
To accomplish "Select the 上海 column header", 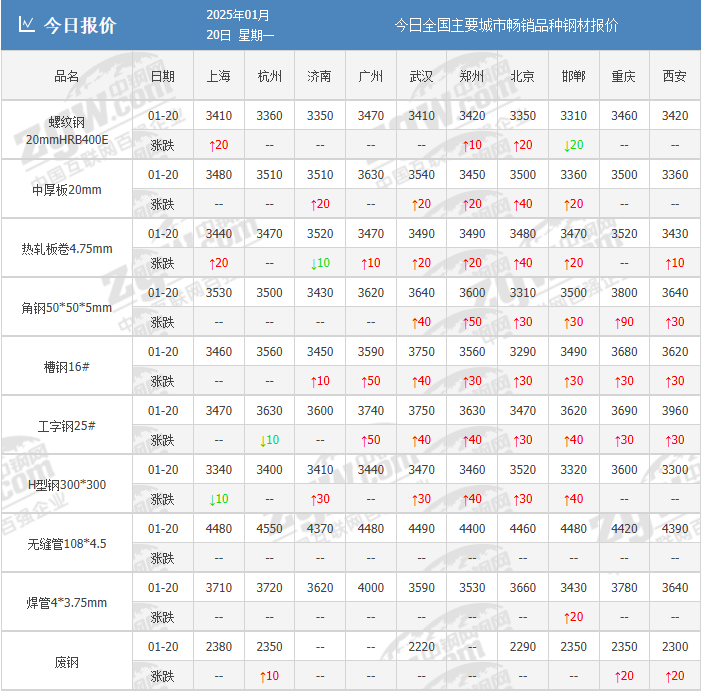I will [x=218, y=77].
